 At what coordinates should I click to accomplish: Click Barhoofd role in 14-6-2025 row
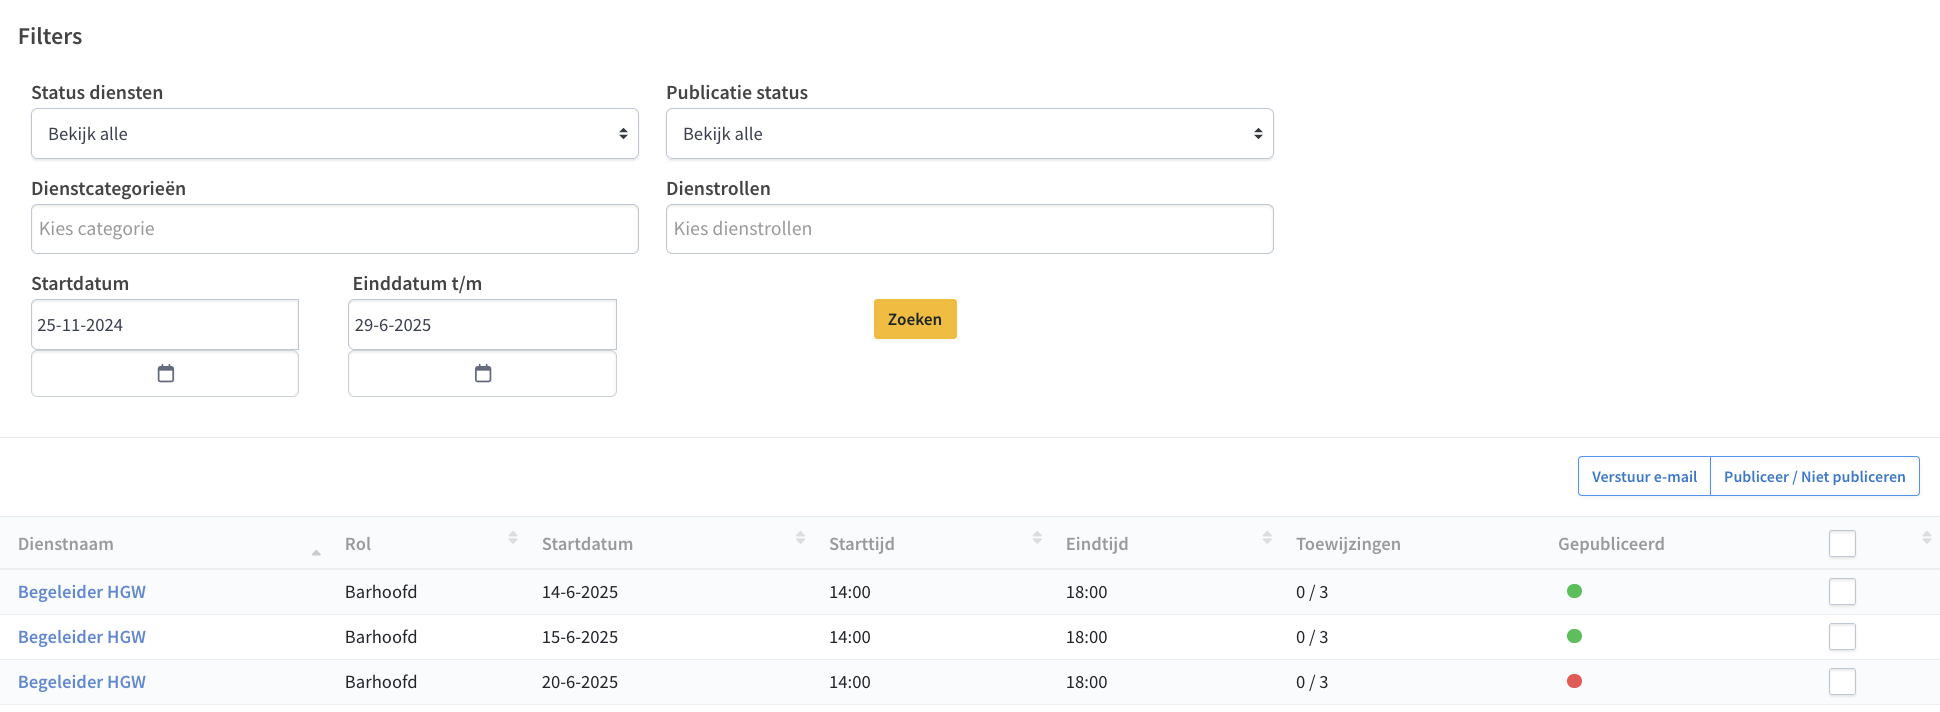tap(381, 592)
